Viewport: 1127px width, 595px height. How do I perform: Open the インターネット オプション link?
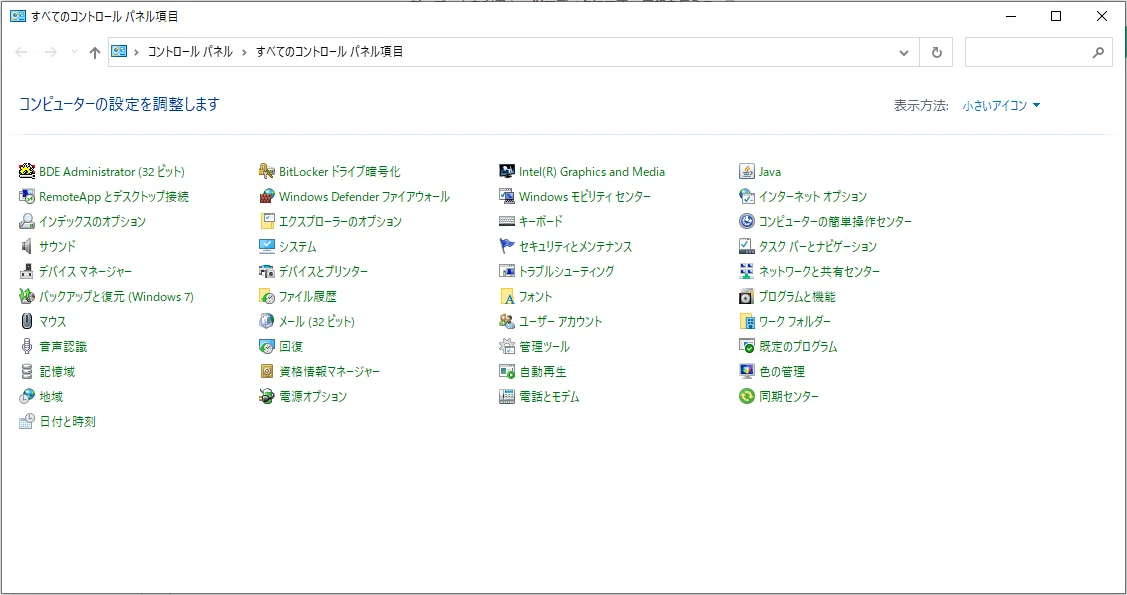coord(813,196)
